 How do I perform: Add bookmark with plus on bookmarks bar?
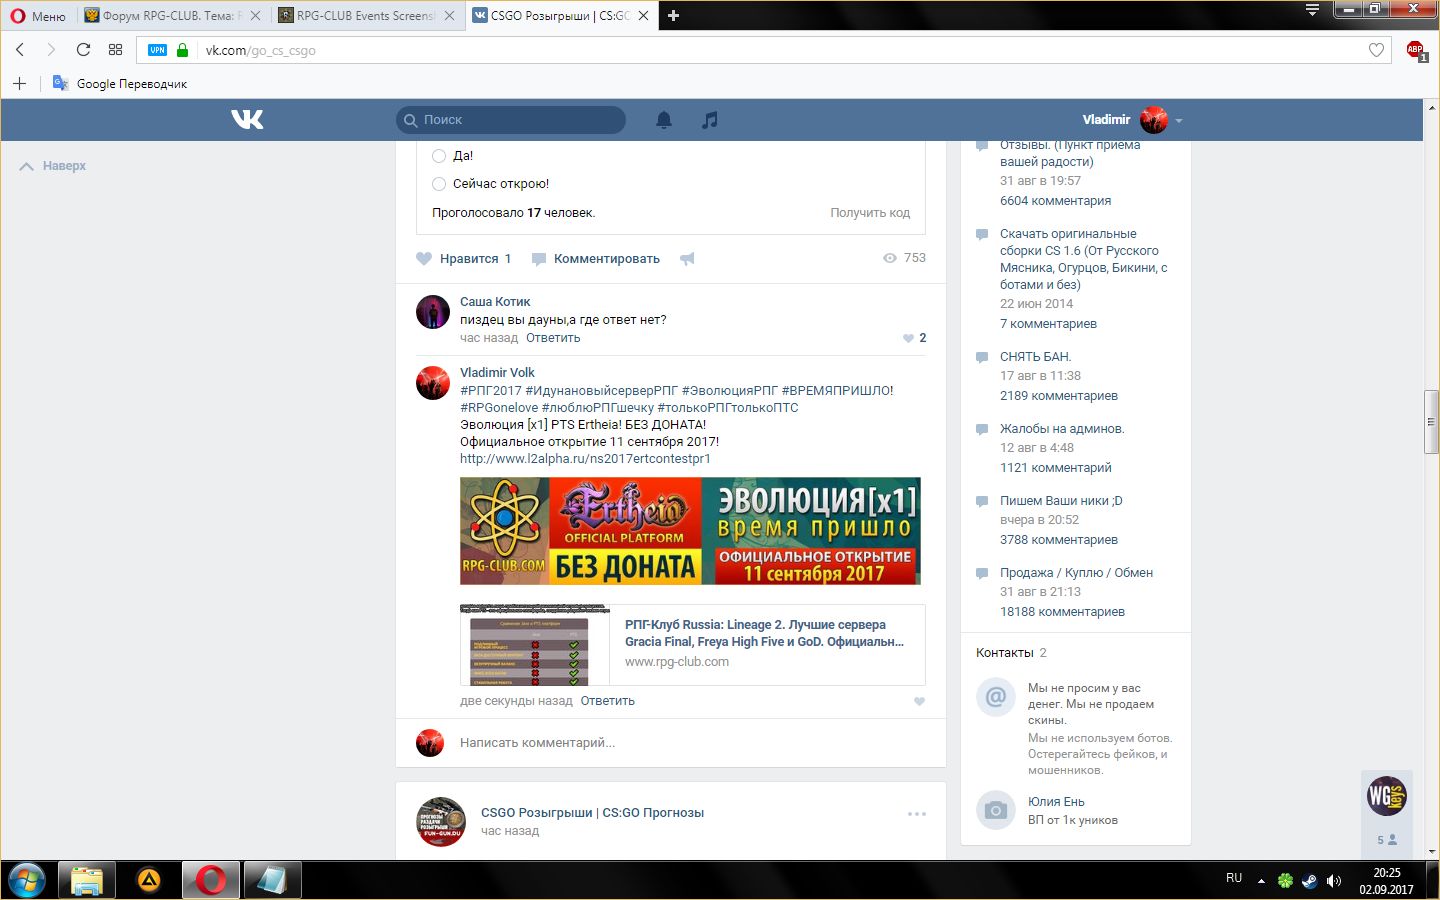point(19,83)
